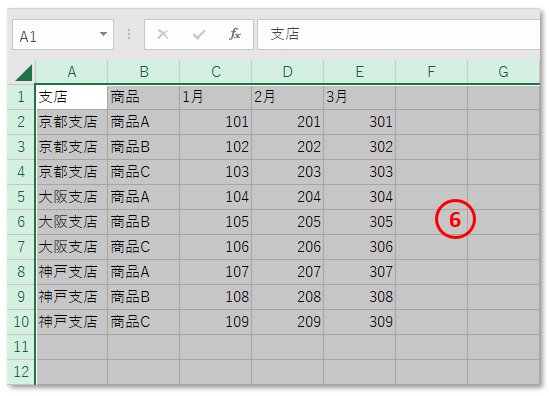This screenshot has width=549, height=396.
Task: Select row 12 header
Action: click(x=21, y=372)
